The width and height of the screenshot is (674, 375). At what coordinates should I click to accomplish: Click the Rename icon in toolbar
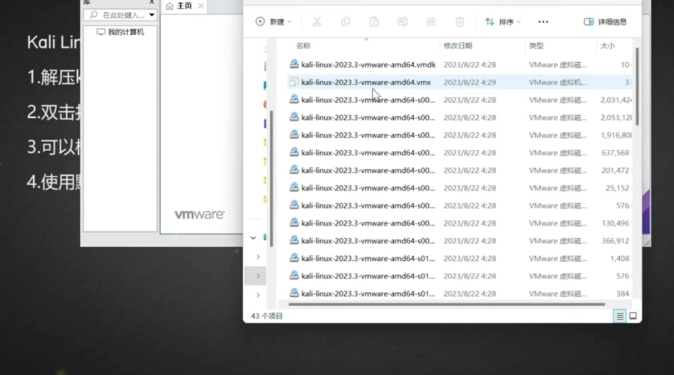coord(402,22)
